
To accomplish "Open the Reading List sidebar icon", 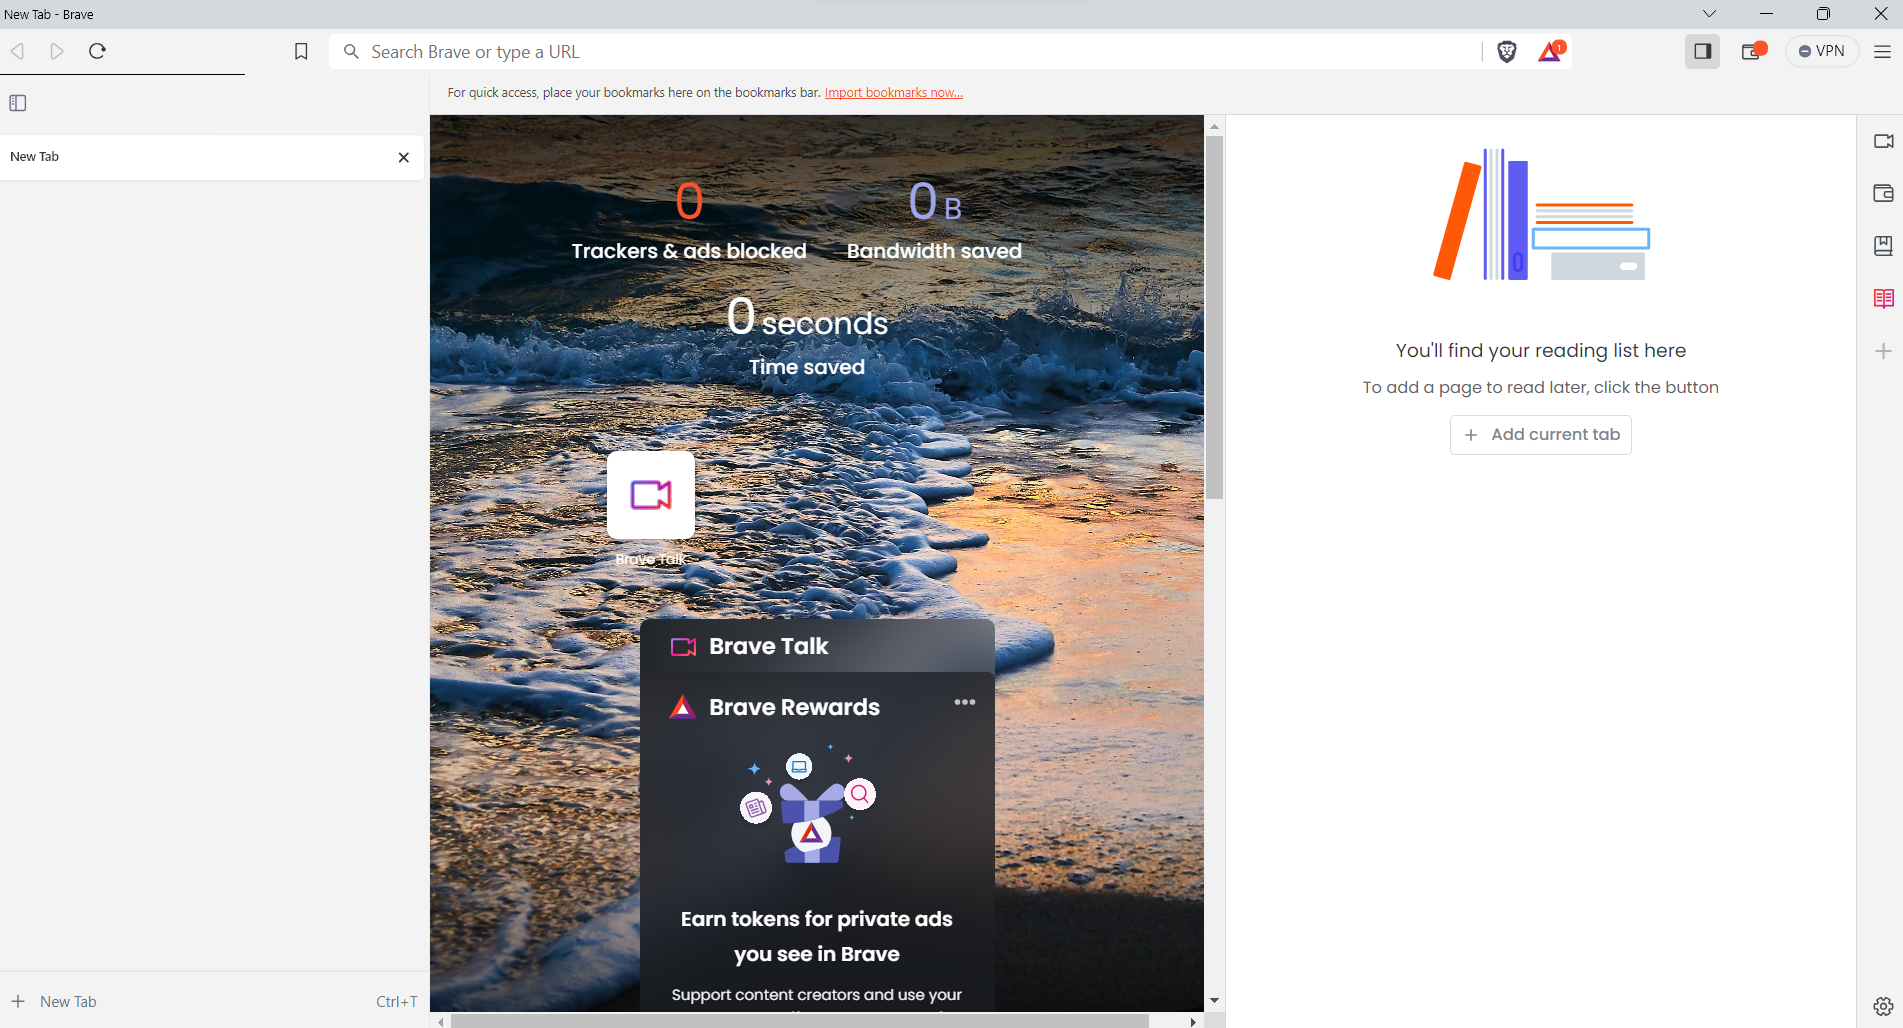I will (1884, 297).
